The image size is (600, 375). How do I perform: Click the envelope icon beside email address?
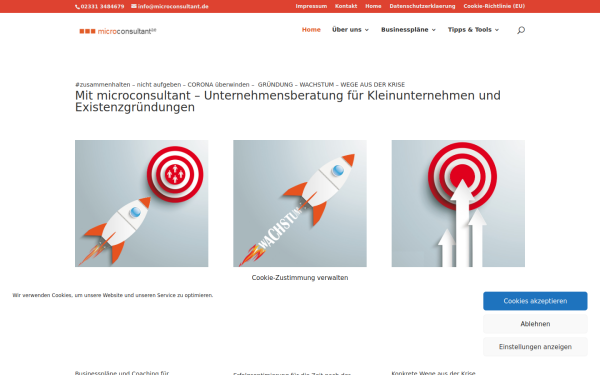point(134,6)
